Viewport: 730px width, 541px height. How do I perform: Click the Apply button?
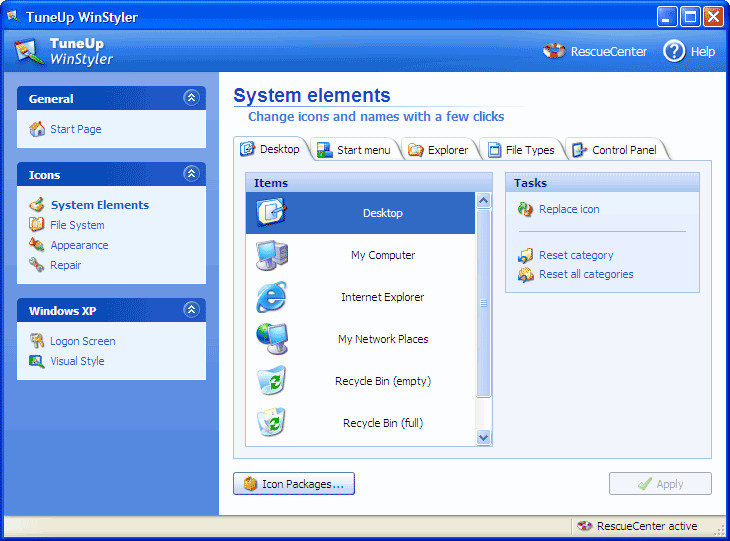pos(660,484)
